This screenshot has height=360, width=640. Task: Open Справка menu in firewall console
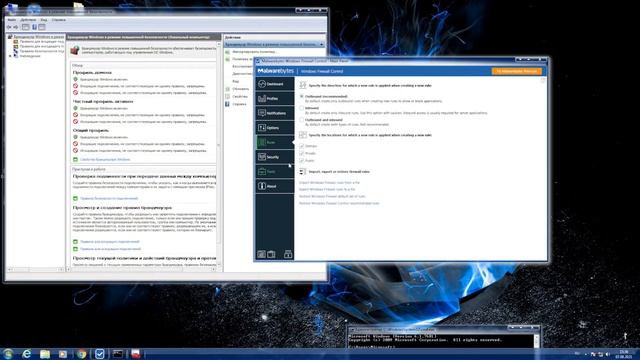click(58, 20)
